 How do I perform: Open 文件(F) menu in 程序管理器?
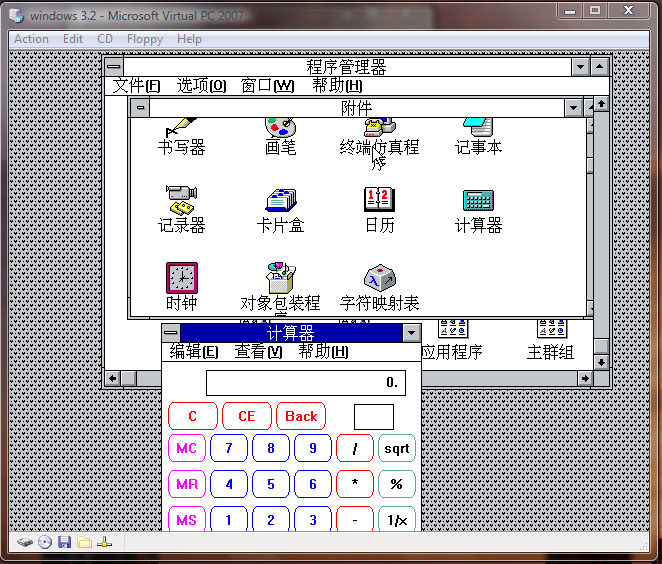(x=136, y=86)
